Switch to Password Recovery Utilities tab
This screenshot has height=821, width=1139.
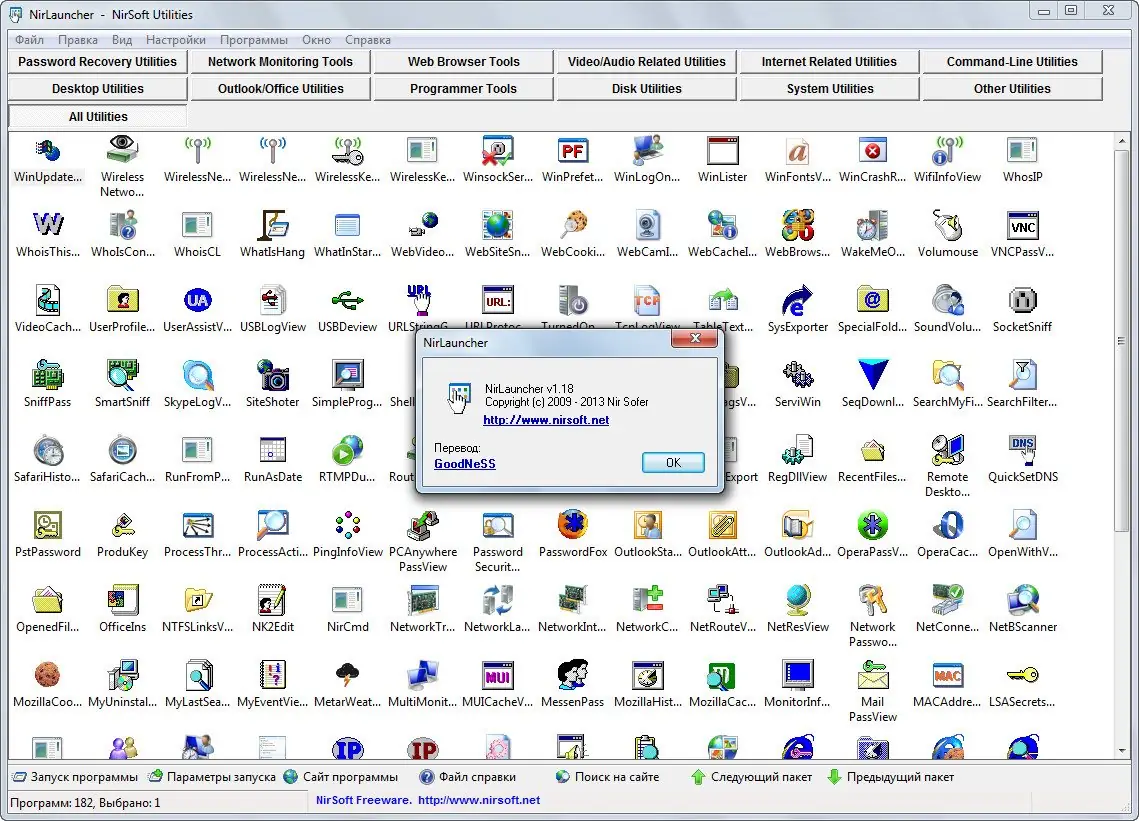point(97,62)
